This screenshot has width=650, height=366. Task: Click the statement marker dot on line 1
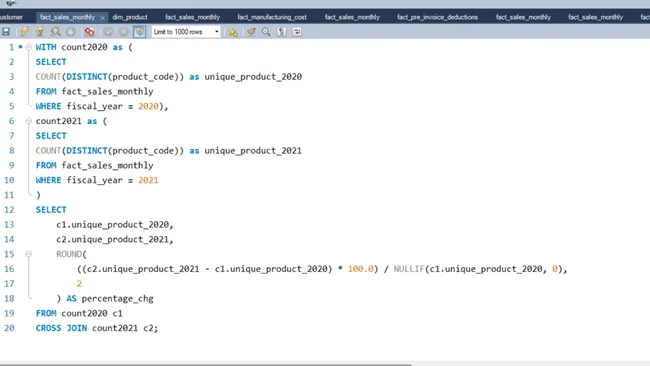[x=20, y=47]
